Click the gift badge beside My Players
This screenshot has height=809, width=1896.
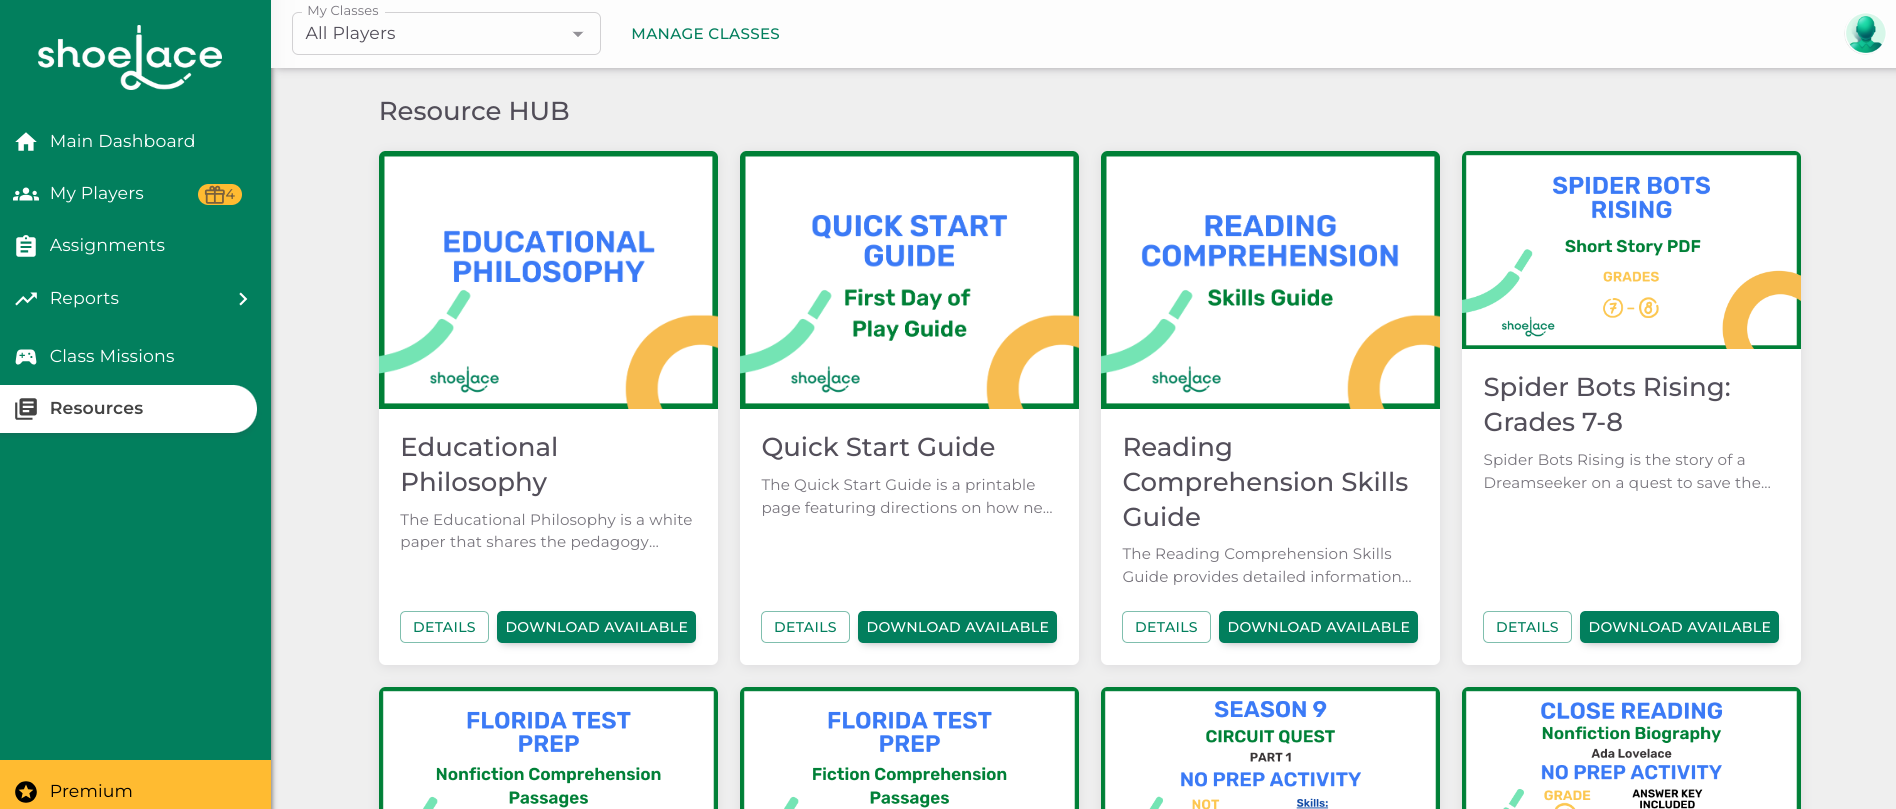click(x=220, y=194)
